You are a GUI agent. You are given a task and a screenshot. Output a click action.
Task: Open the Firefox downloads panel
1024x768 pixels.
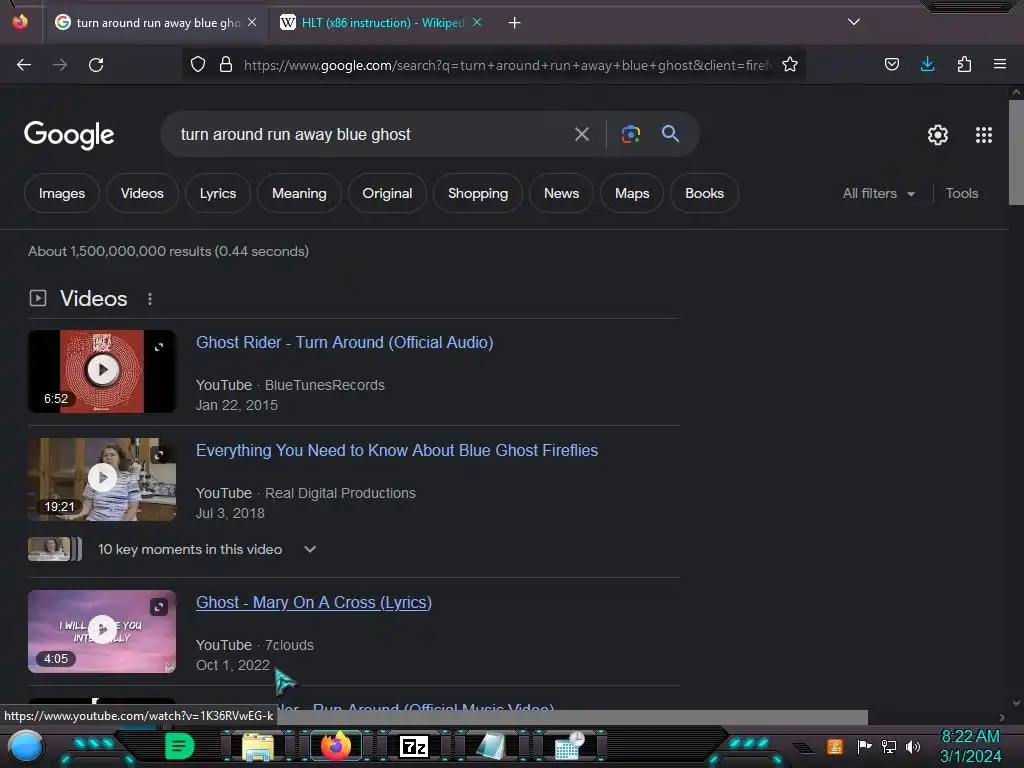tap(927, 64)
